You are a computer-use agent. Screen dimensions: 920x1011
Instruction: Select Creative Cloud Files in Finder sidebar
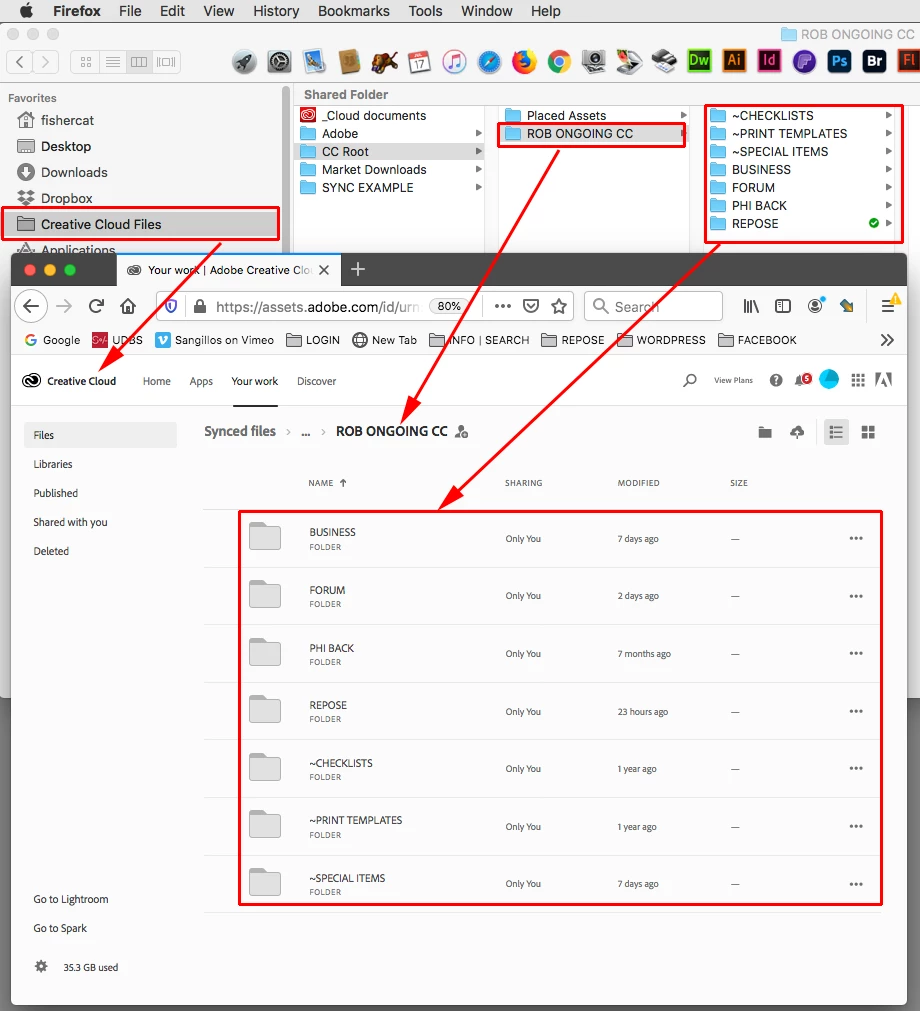pyautogui.click(x=141, y=224)
